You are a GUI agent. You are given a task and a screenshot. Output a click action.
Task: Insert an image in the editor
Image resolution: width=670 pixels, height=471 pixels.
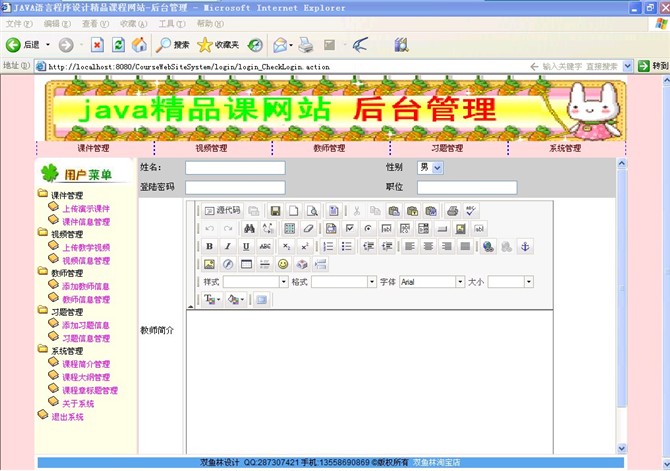(209, 265)
